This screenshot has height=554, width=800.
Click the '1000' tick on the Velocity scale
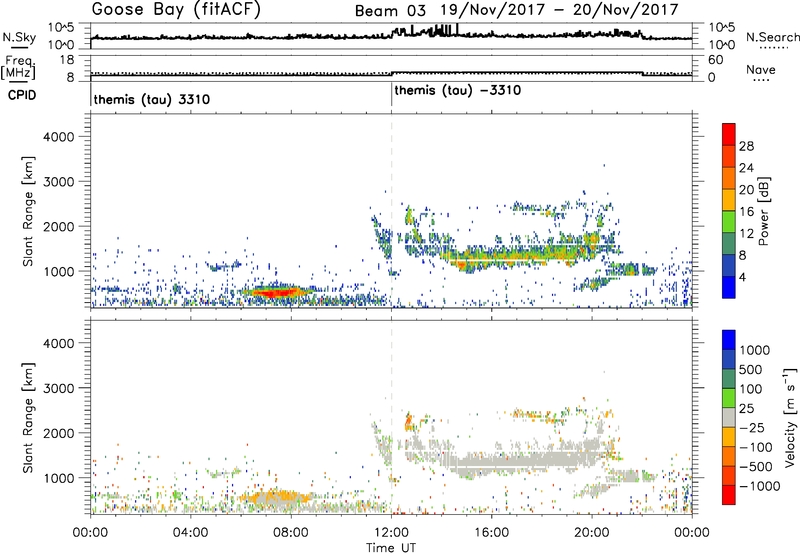pos(755,350)
